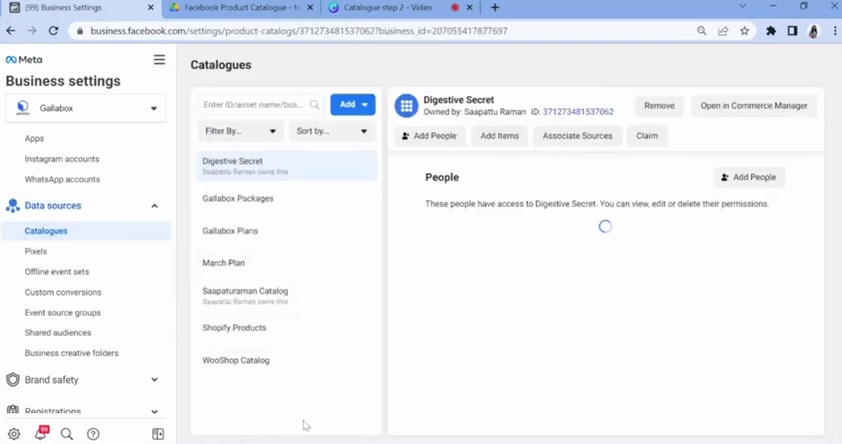The height and width of the screenshot is (444, 842).
Task: Click the Data sources icon
Action: [13, 206]
